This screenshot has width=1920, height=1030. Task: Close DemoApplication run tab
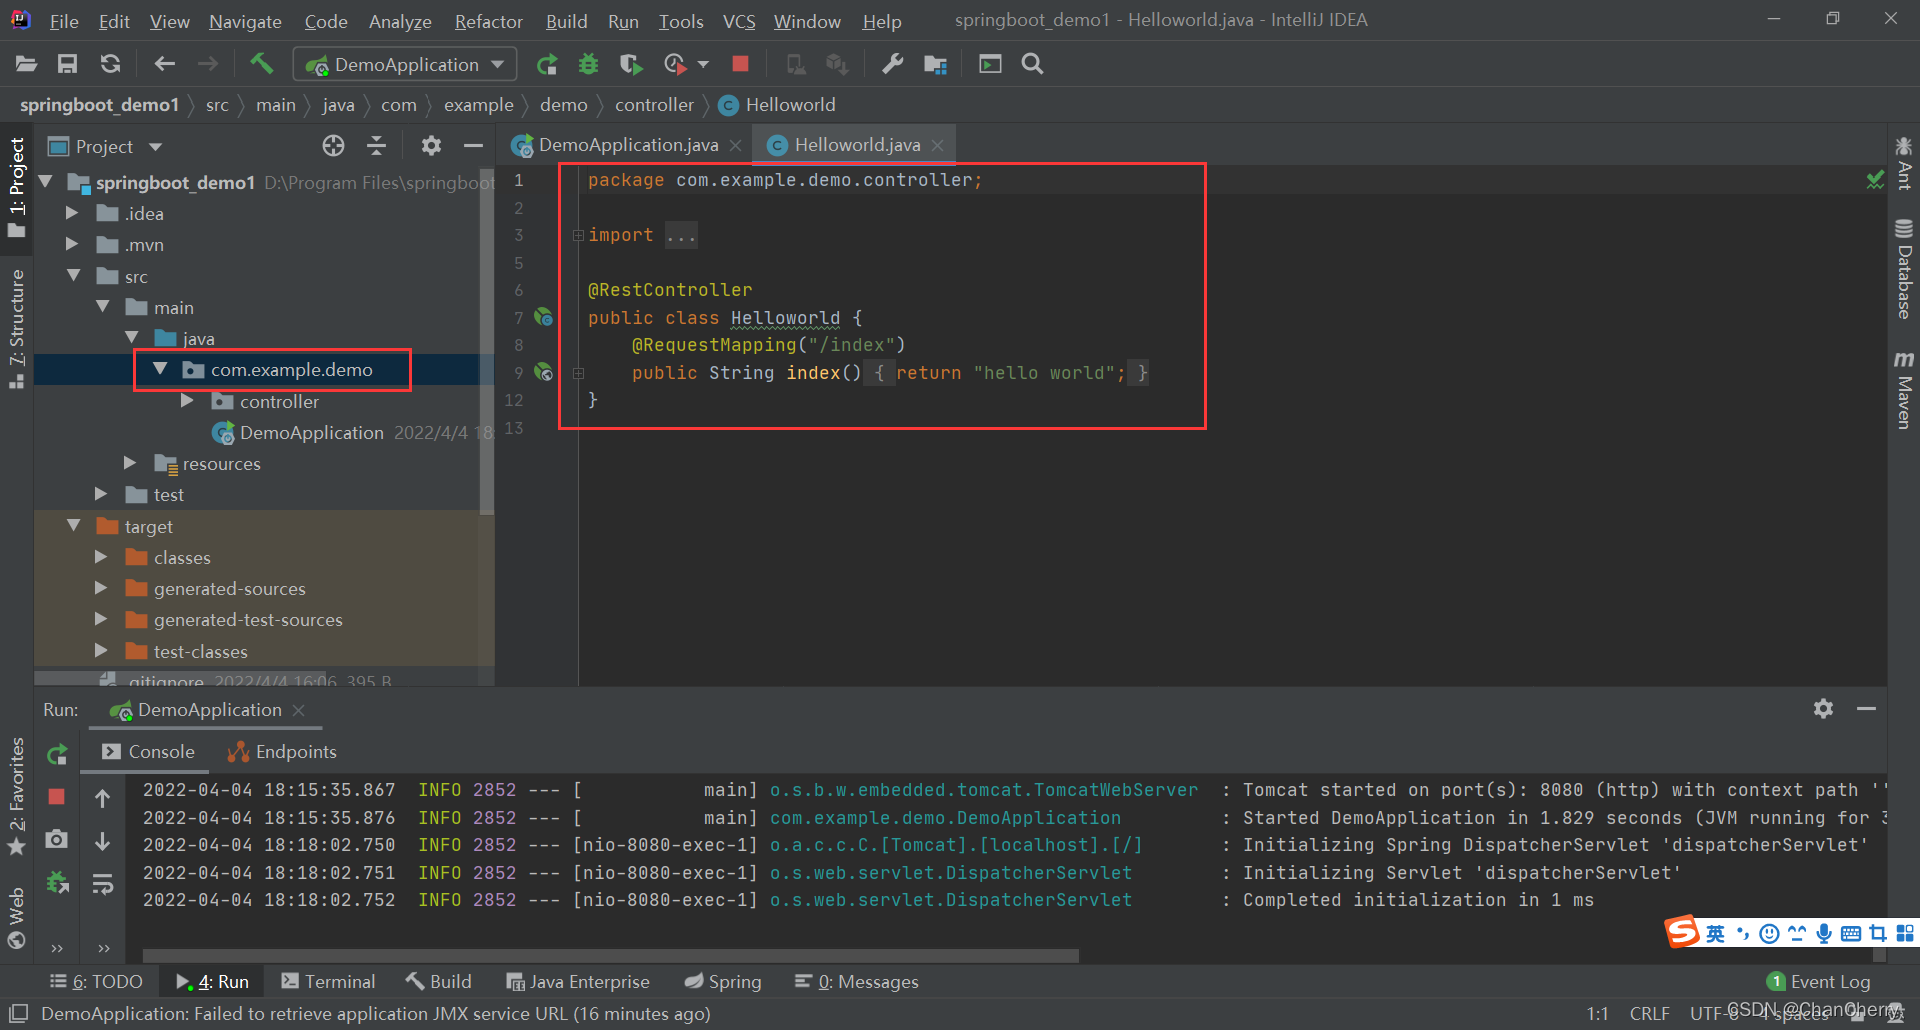click(x=298, y=710)
